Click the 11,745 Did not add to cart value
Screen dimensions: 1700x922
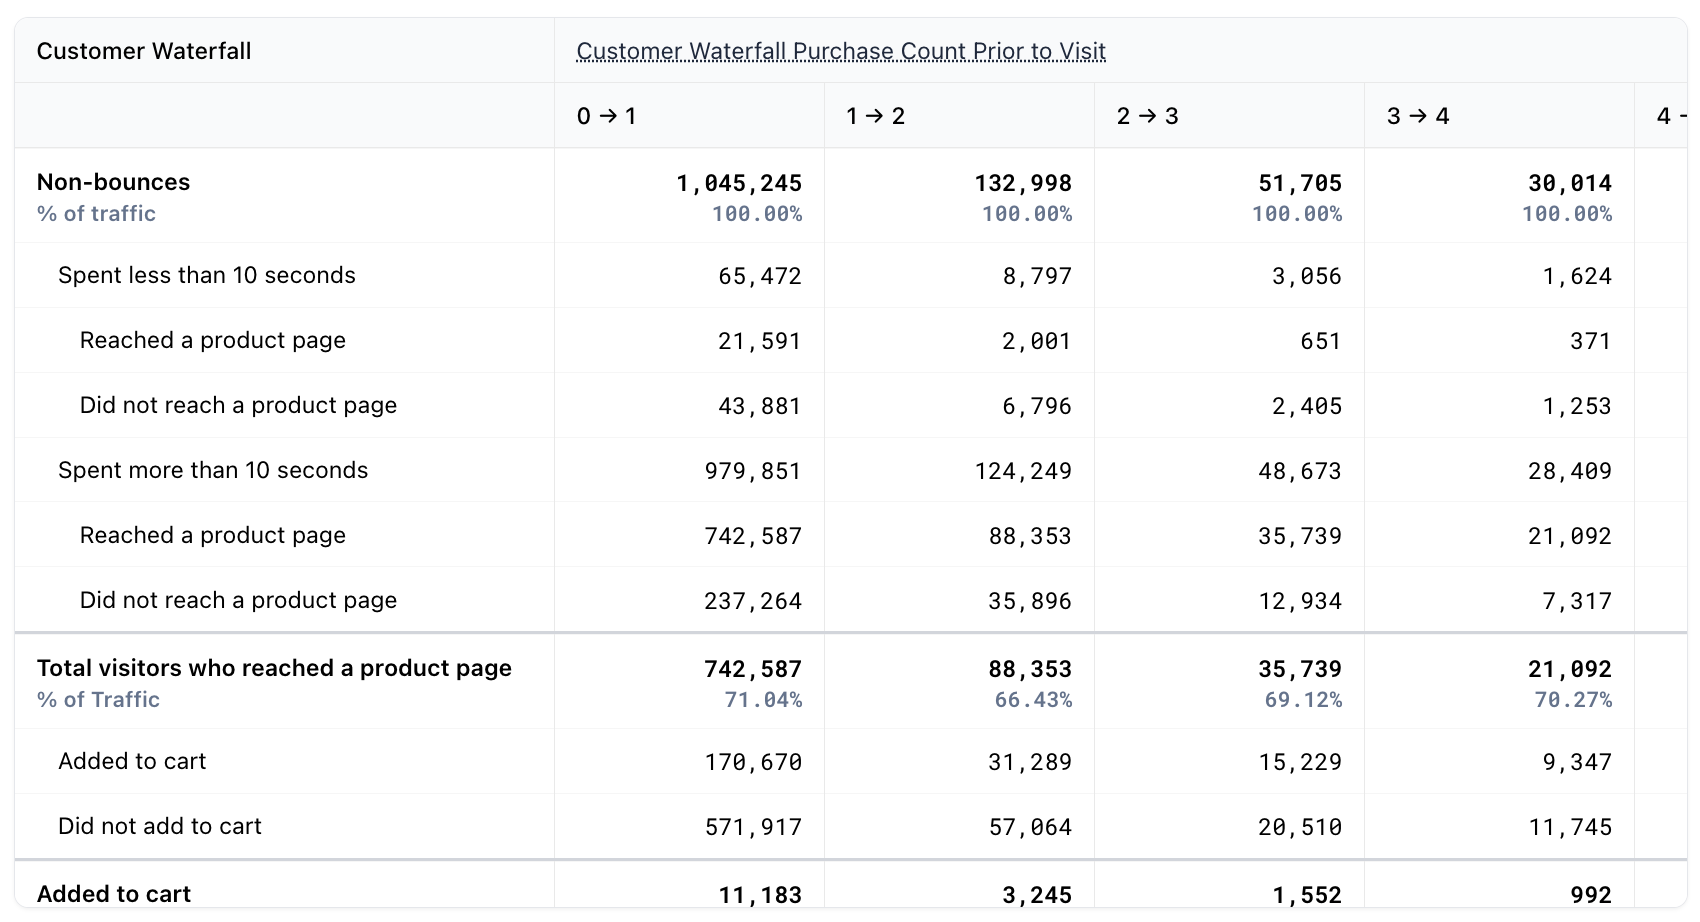point(1569,827)
